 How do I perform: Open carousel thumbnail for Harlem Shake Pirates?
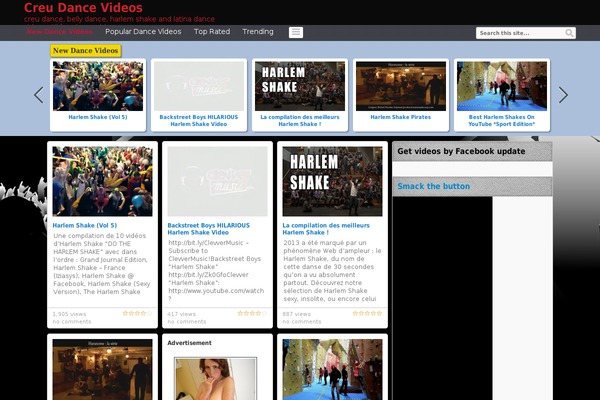[x=401, y=86]
